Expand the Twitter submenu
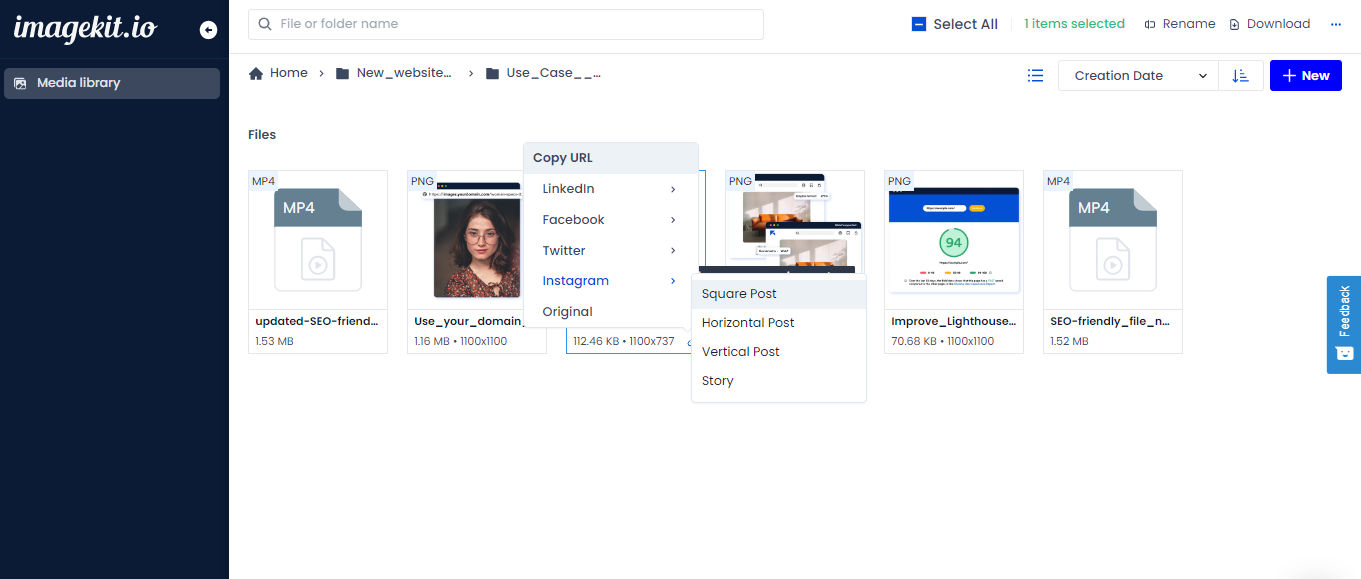Viewport: 1361px width, 579px height. [611, 251]
